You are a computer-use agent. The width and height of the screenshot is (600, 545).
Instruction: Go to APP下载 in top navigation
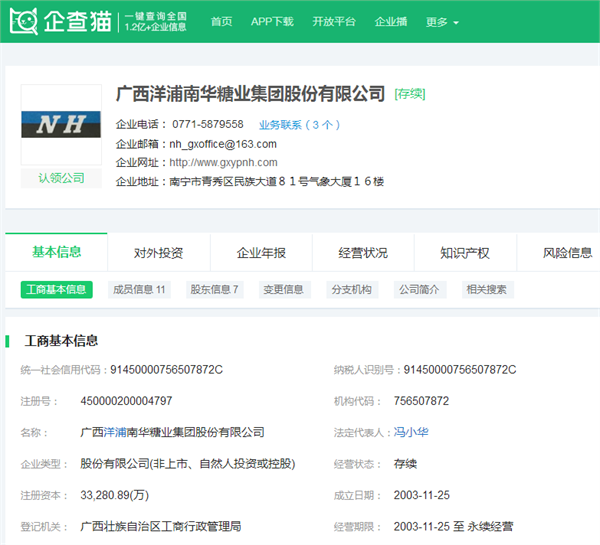point(272,22)
